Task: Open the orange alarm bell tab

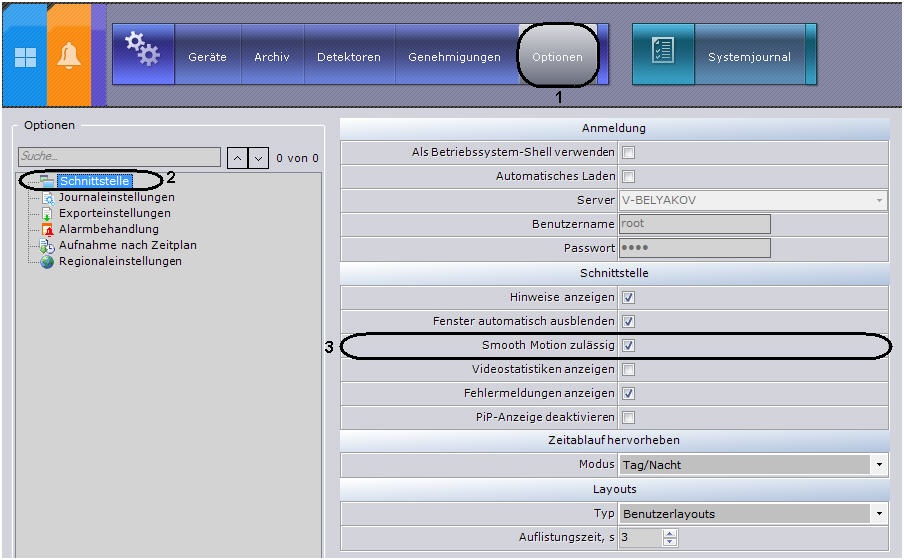Action: pyautogui.click(x=69, y=57)
